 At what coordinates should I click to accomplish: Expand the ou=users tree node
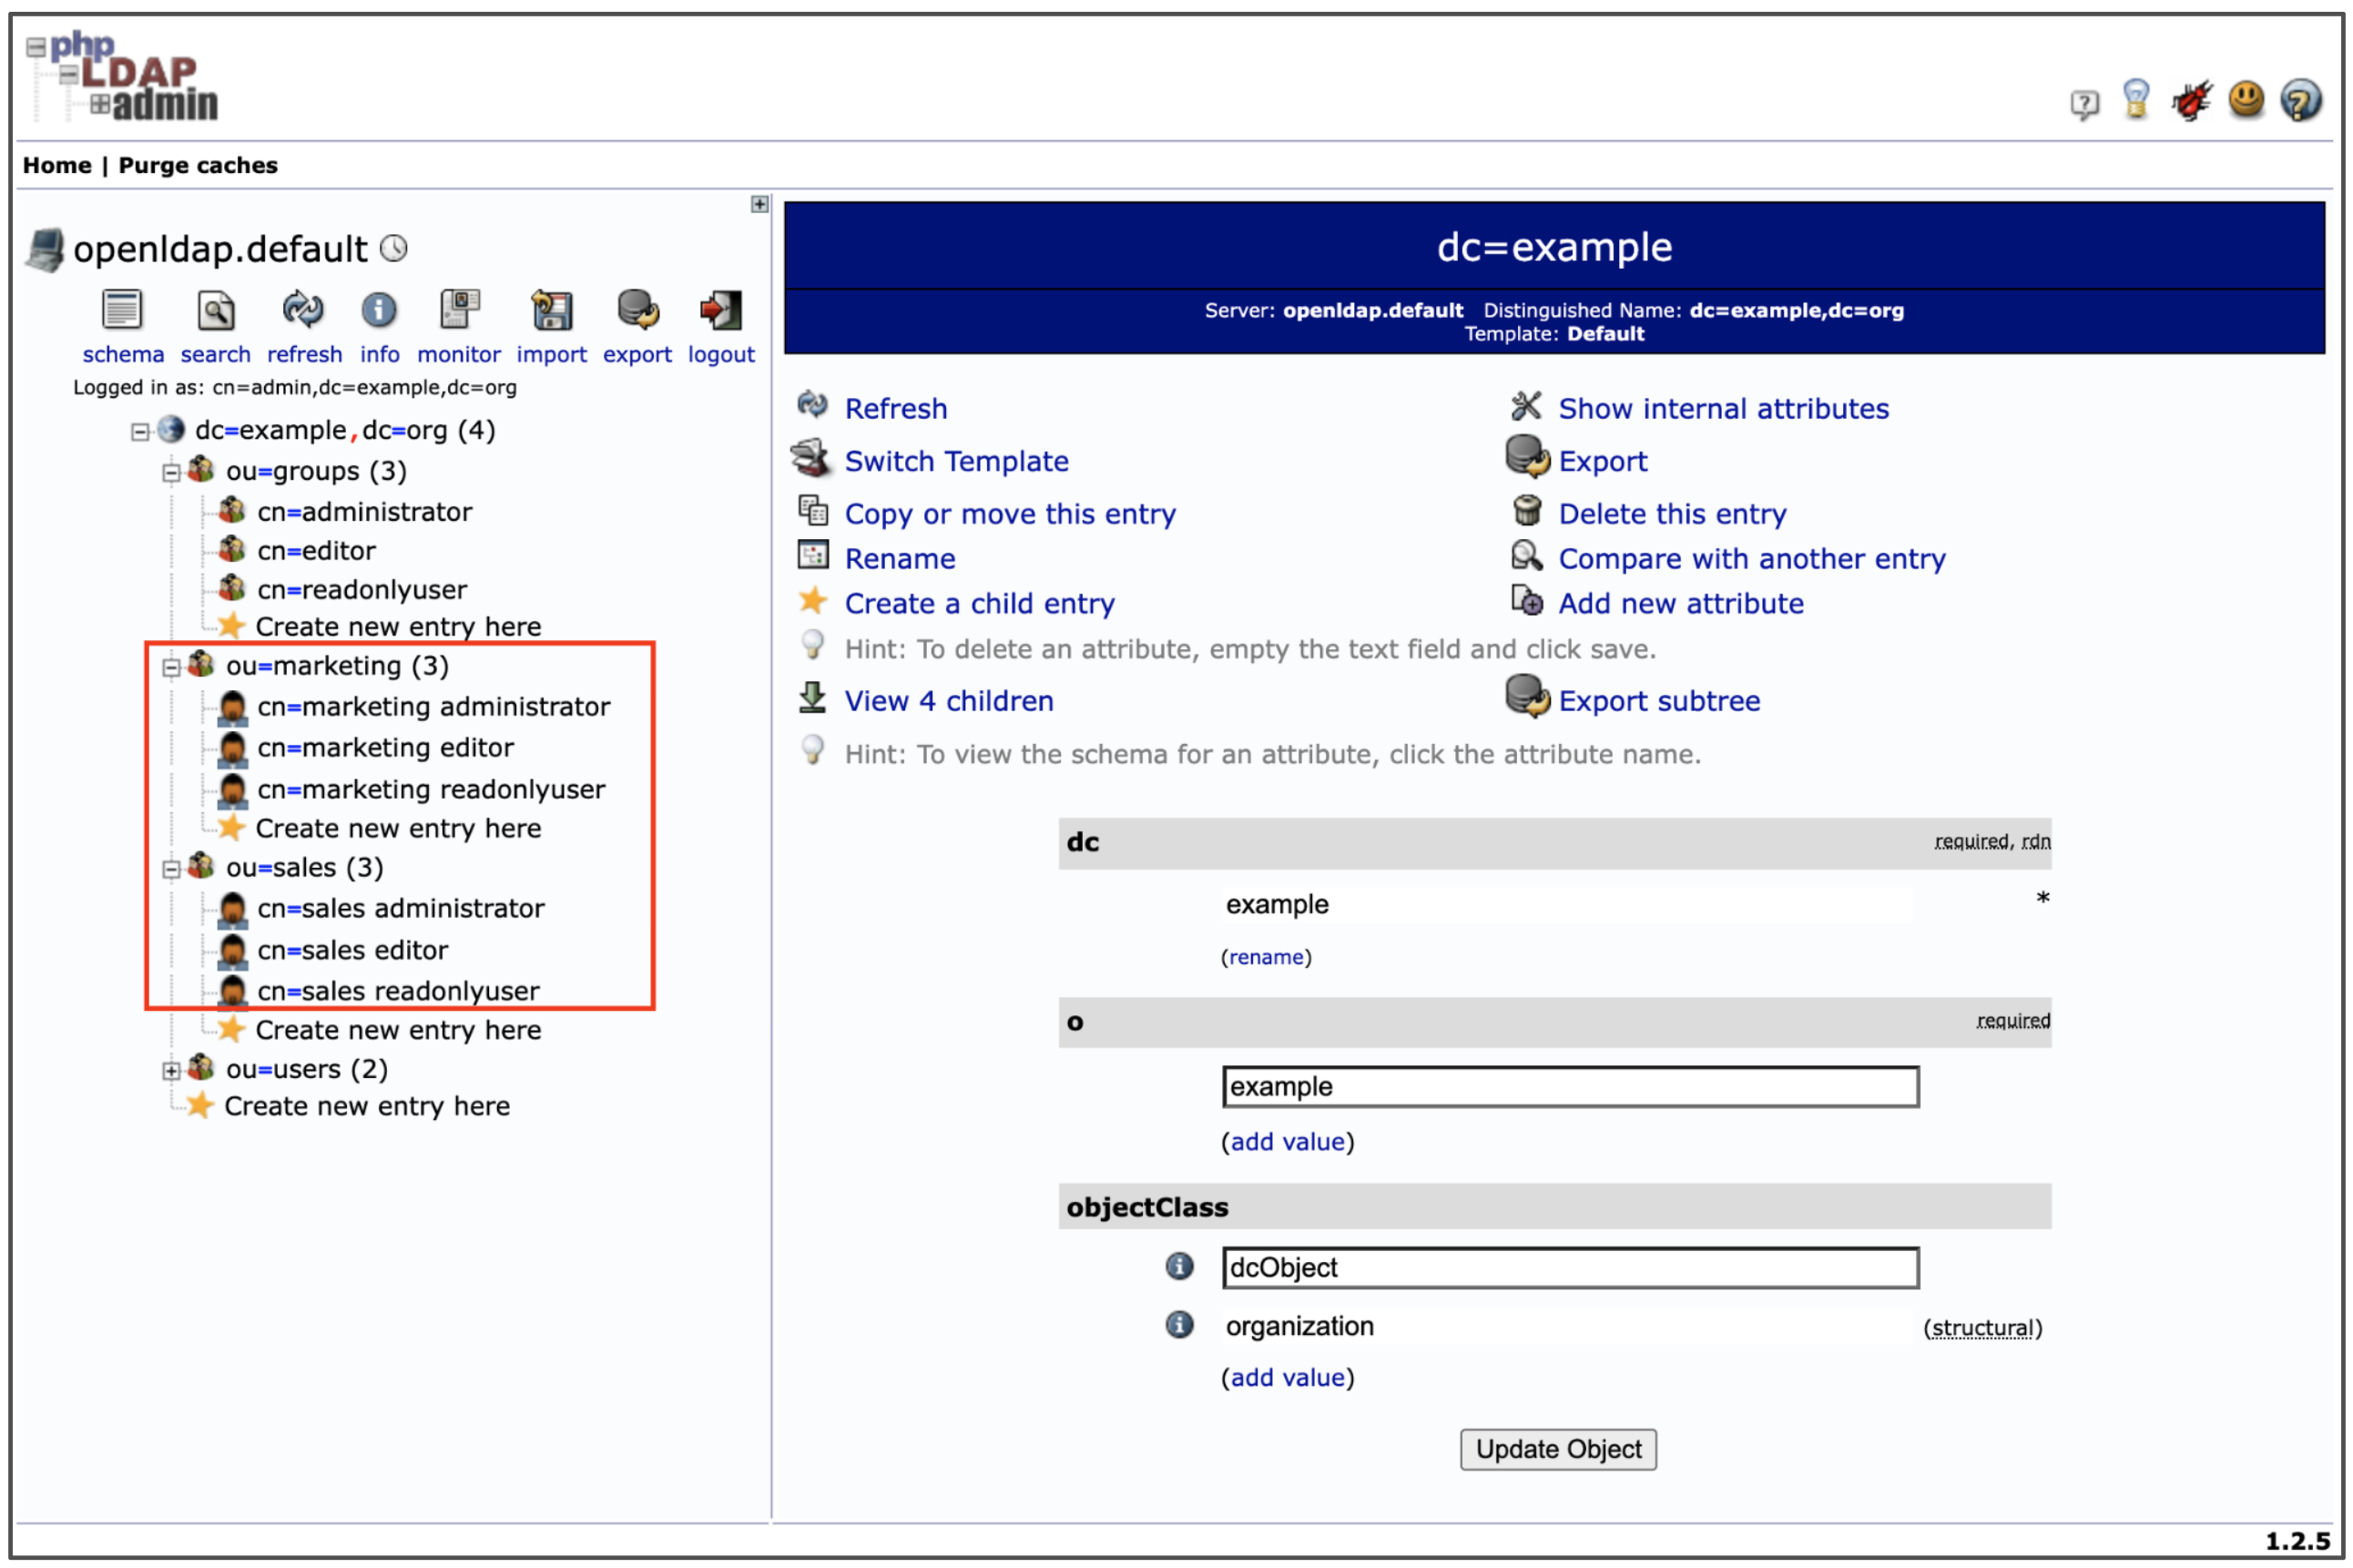pos(171,1071)
